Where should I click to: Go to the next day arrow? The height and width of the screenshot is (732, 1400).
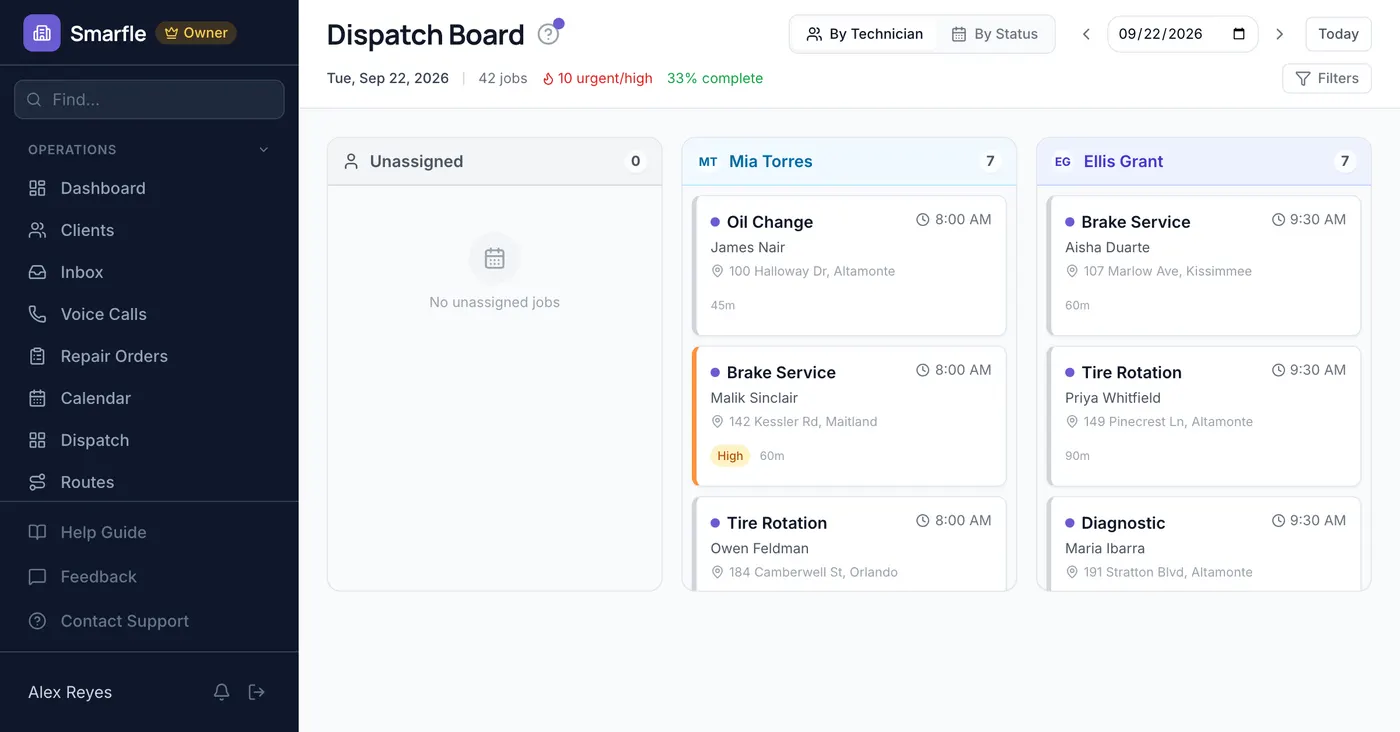(1279, 34)
